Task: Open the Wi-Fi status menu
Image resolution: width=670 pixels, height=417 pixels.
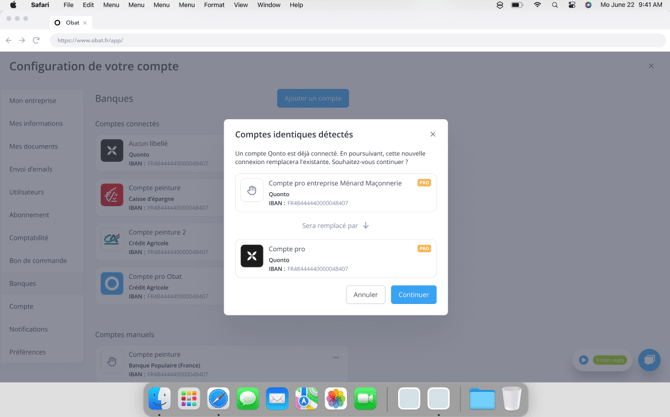Action: tap(537, 5)
